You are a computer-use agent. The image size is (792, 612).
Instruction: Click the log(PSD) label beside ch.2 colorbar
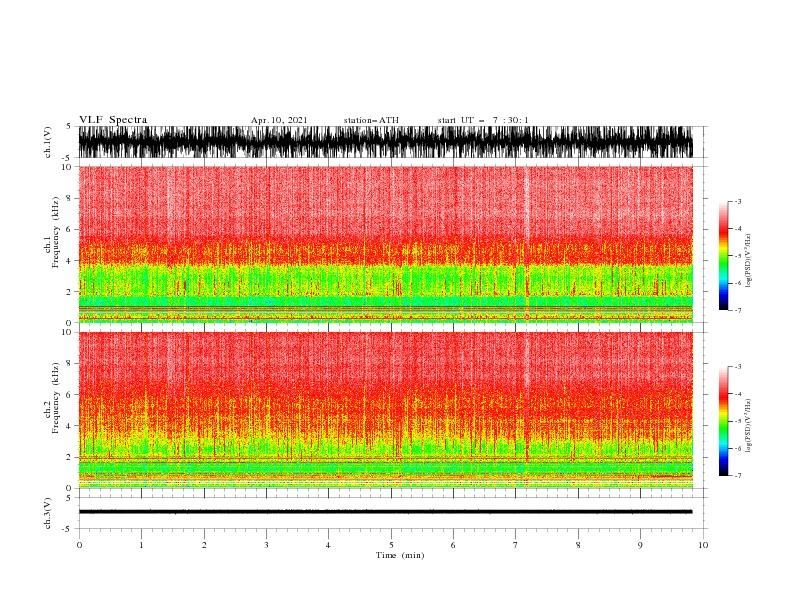(748, 426)
